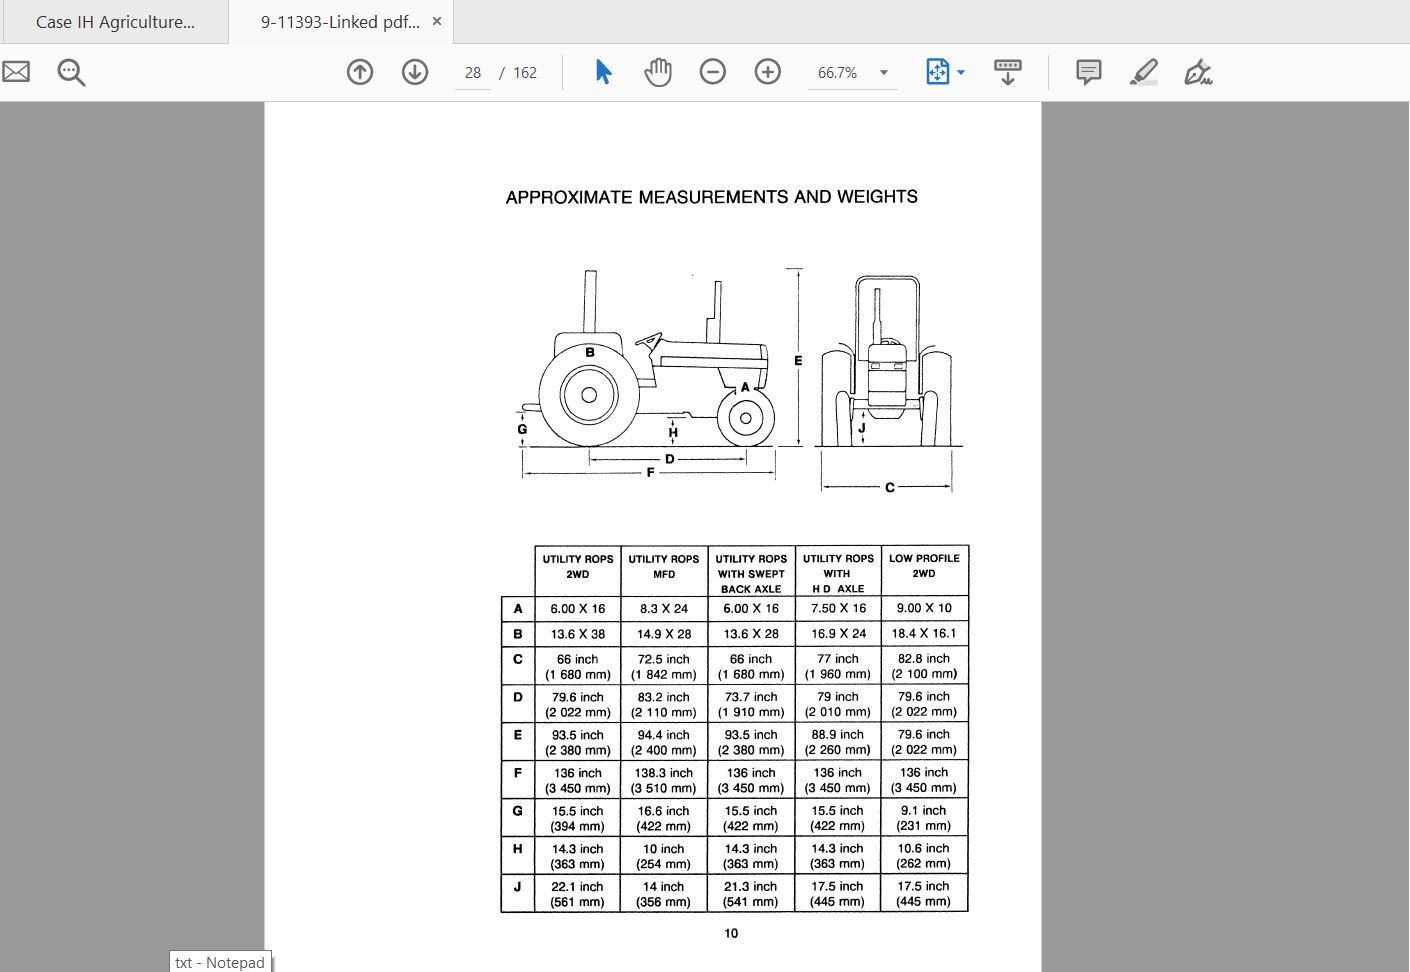Image resolution: width=1410 pixels, height=972 pixels.
Task: Open the search magnifier tool
Action: click(x=70, y=72)
